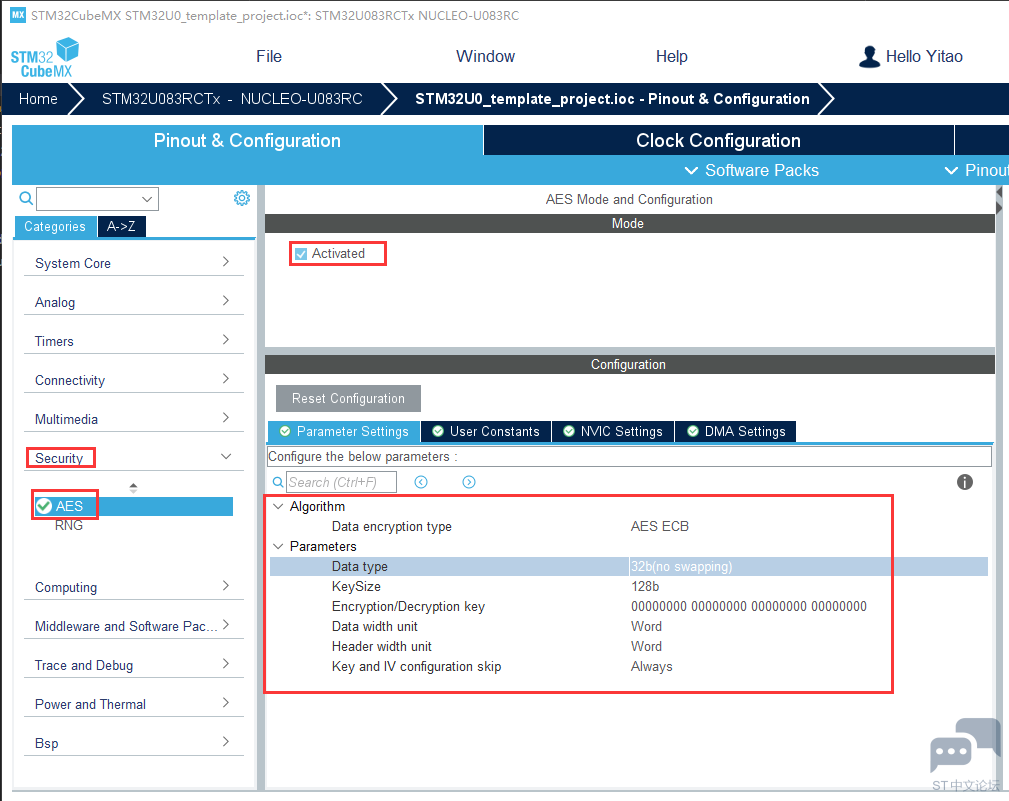Open the DMA Settings tab
1009x801 pixels.
coord(736,431)
